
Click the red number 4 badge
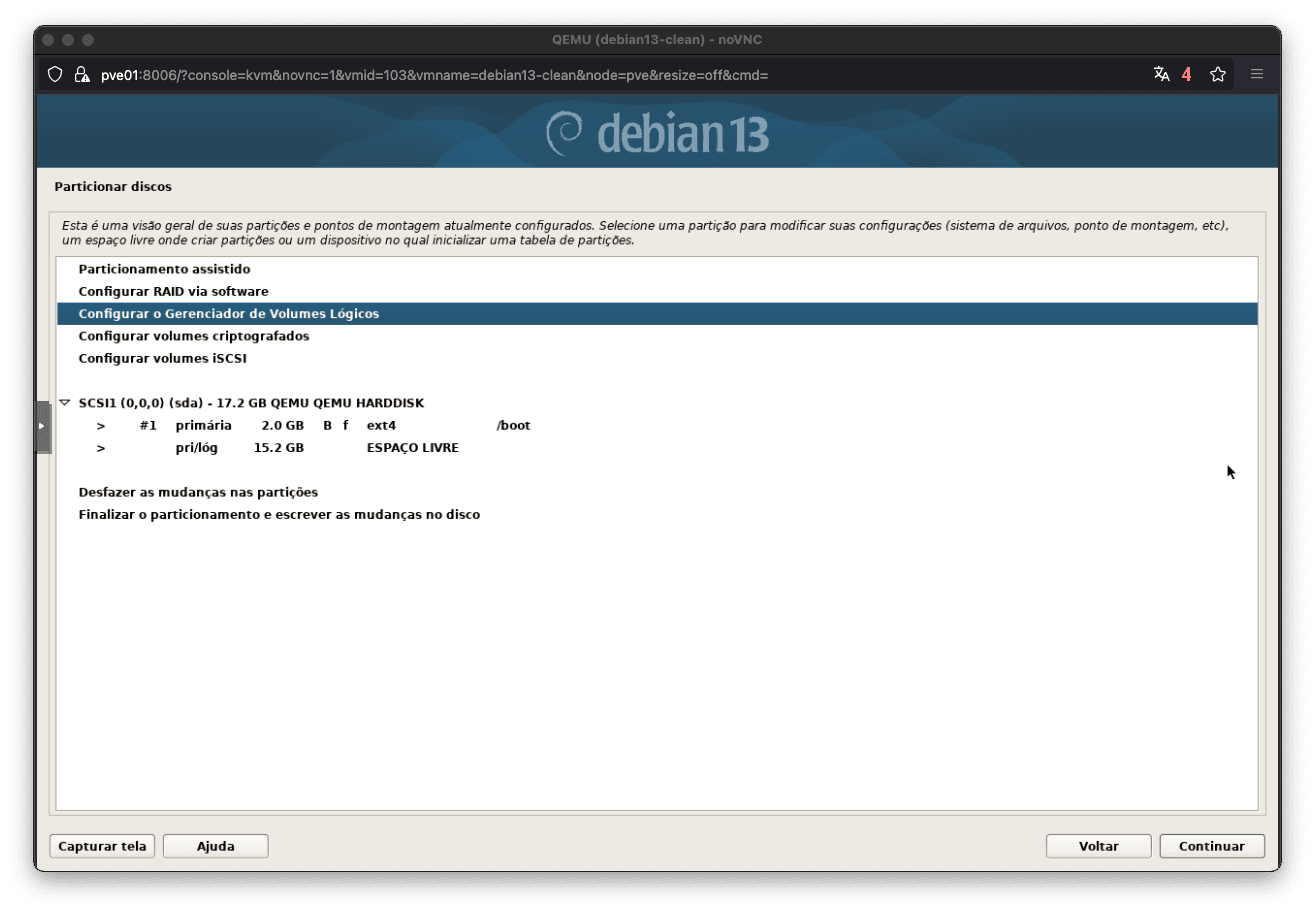[x=1187, y=74]
